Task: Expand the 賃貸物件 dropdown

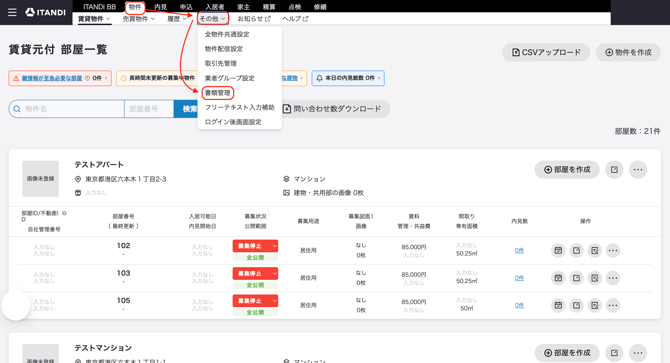Action: [x=94, y=19]
